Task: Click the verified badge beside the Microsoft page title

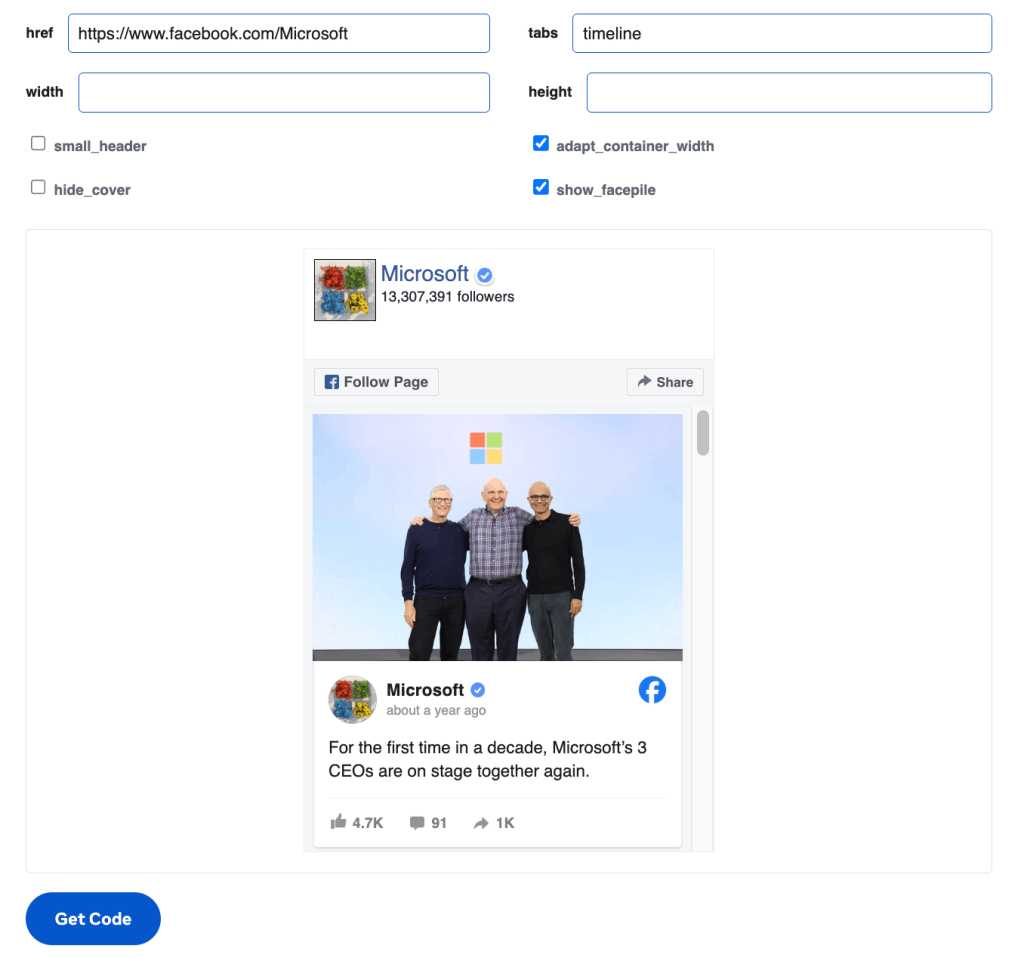Action: 485,276
